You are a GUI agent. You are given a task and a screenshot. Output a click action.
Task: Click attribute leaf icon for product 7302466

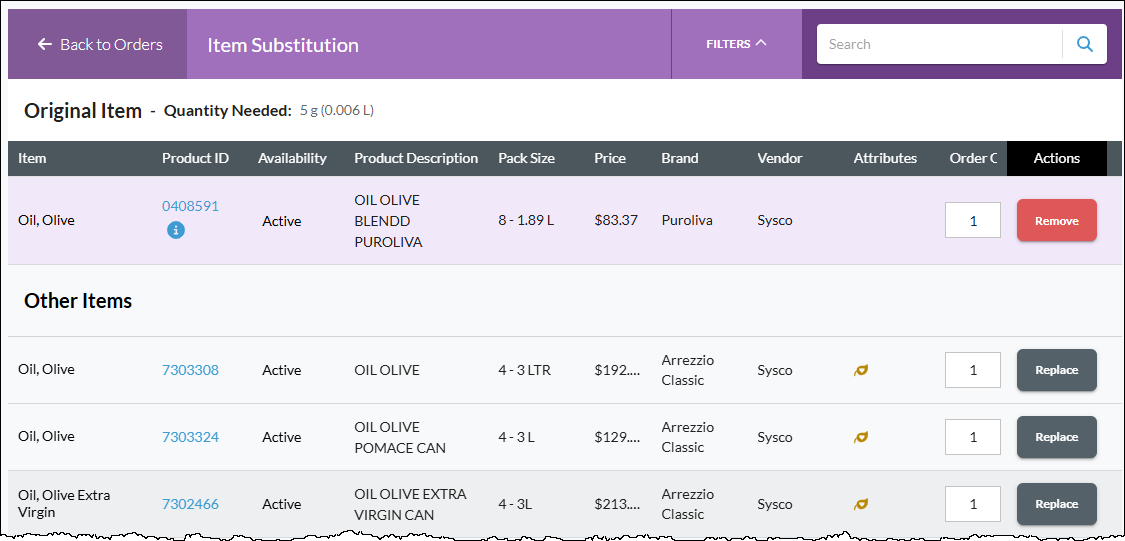(861, 504)
